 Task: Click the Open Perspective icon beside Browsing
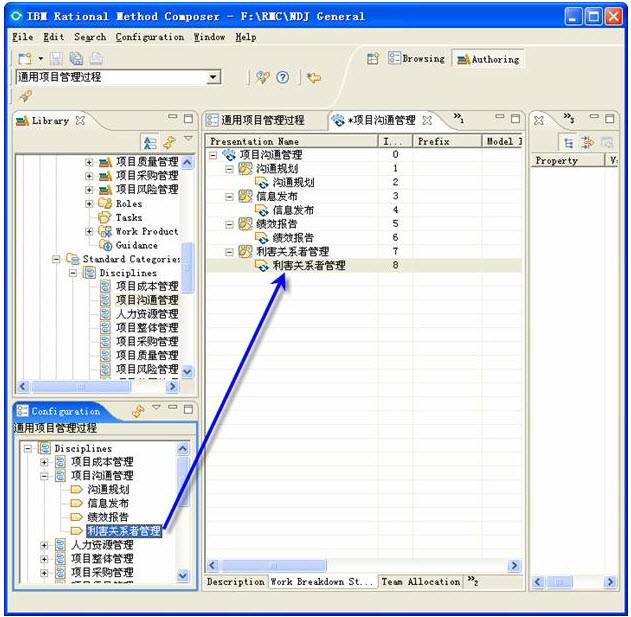coord(373,59)
